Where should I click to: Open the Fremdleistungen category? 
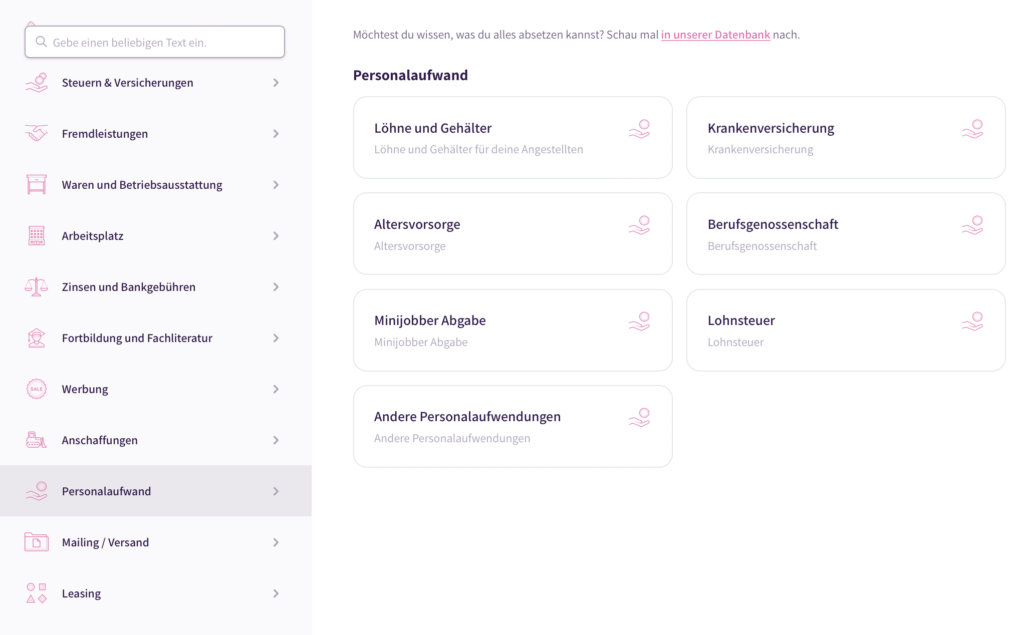[x=105, y=134]
